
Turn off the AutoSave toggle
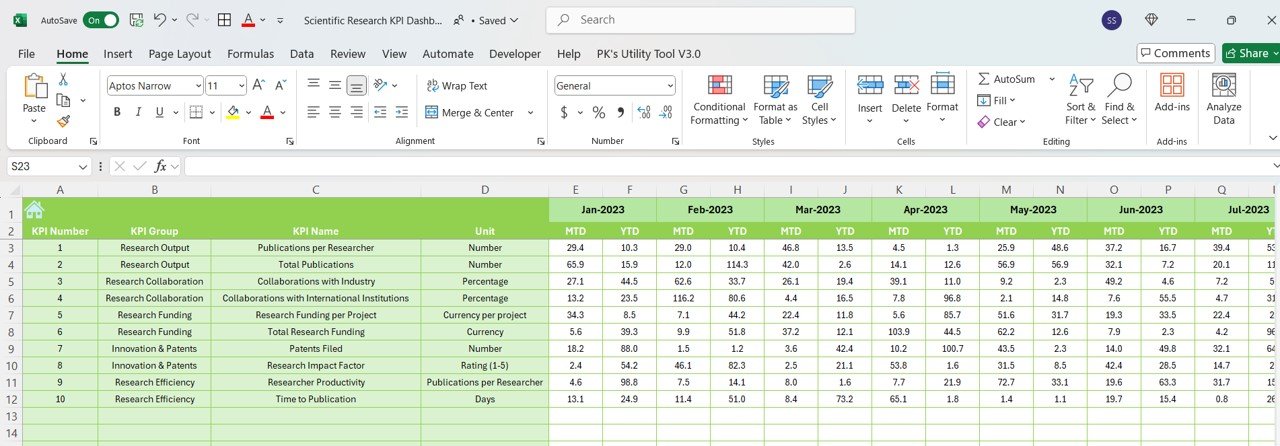pyautogui.click(x=100, y=20)
